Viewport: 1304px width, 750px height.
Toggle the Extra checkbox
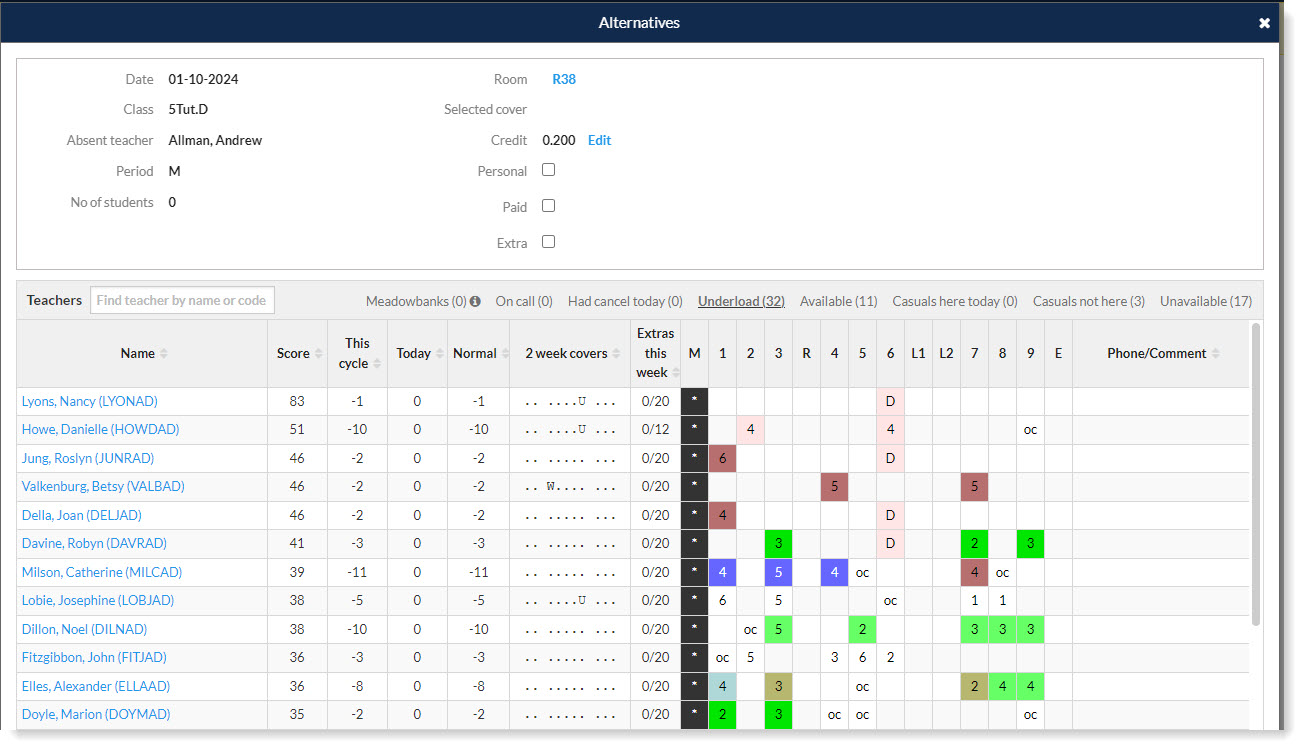click(x=548, y=242)
